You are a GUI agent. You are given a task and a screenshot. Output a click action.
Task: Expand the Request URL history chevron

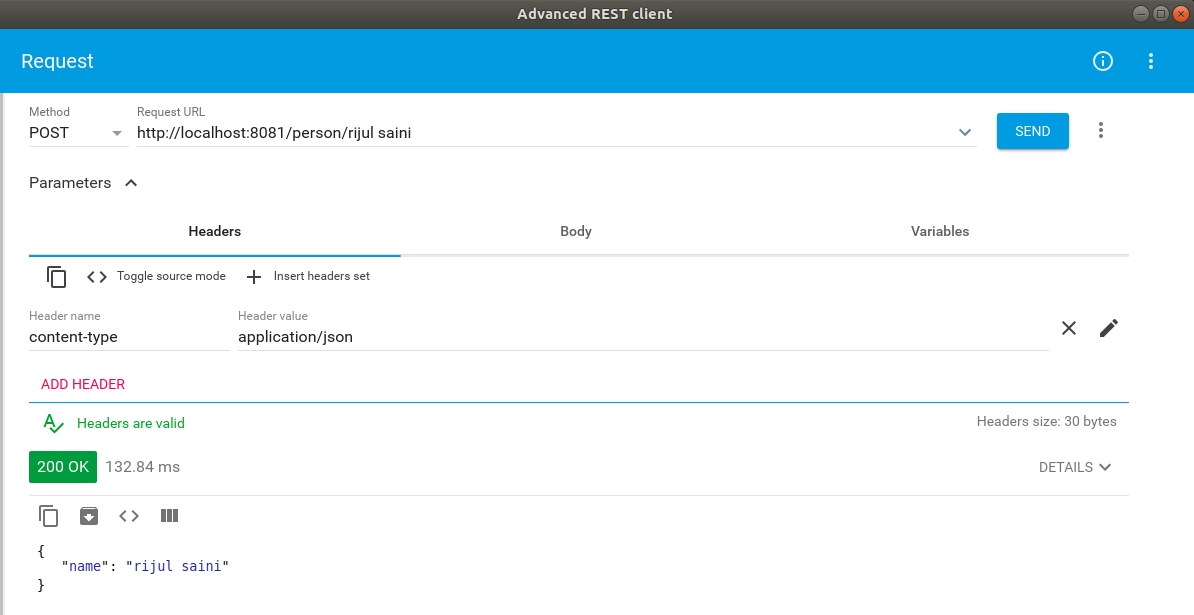click(965, 132)
